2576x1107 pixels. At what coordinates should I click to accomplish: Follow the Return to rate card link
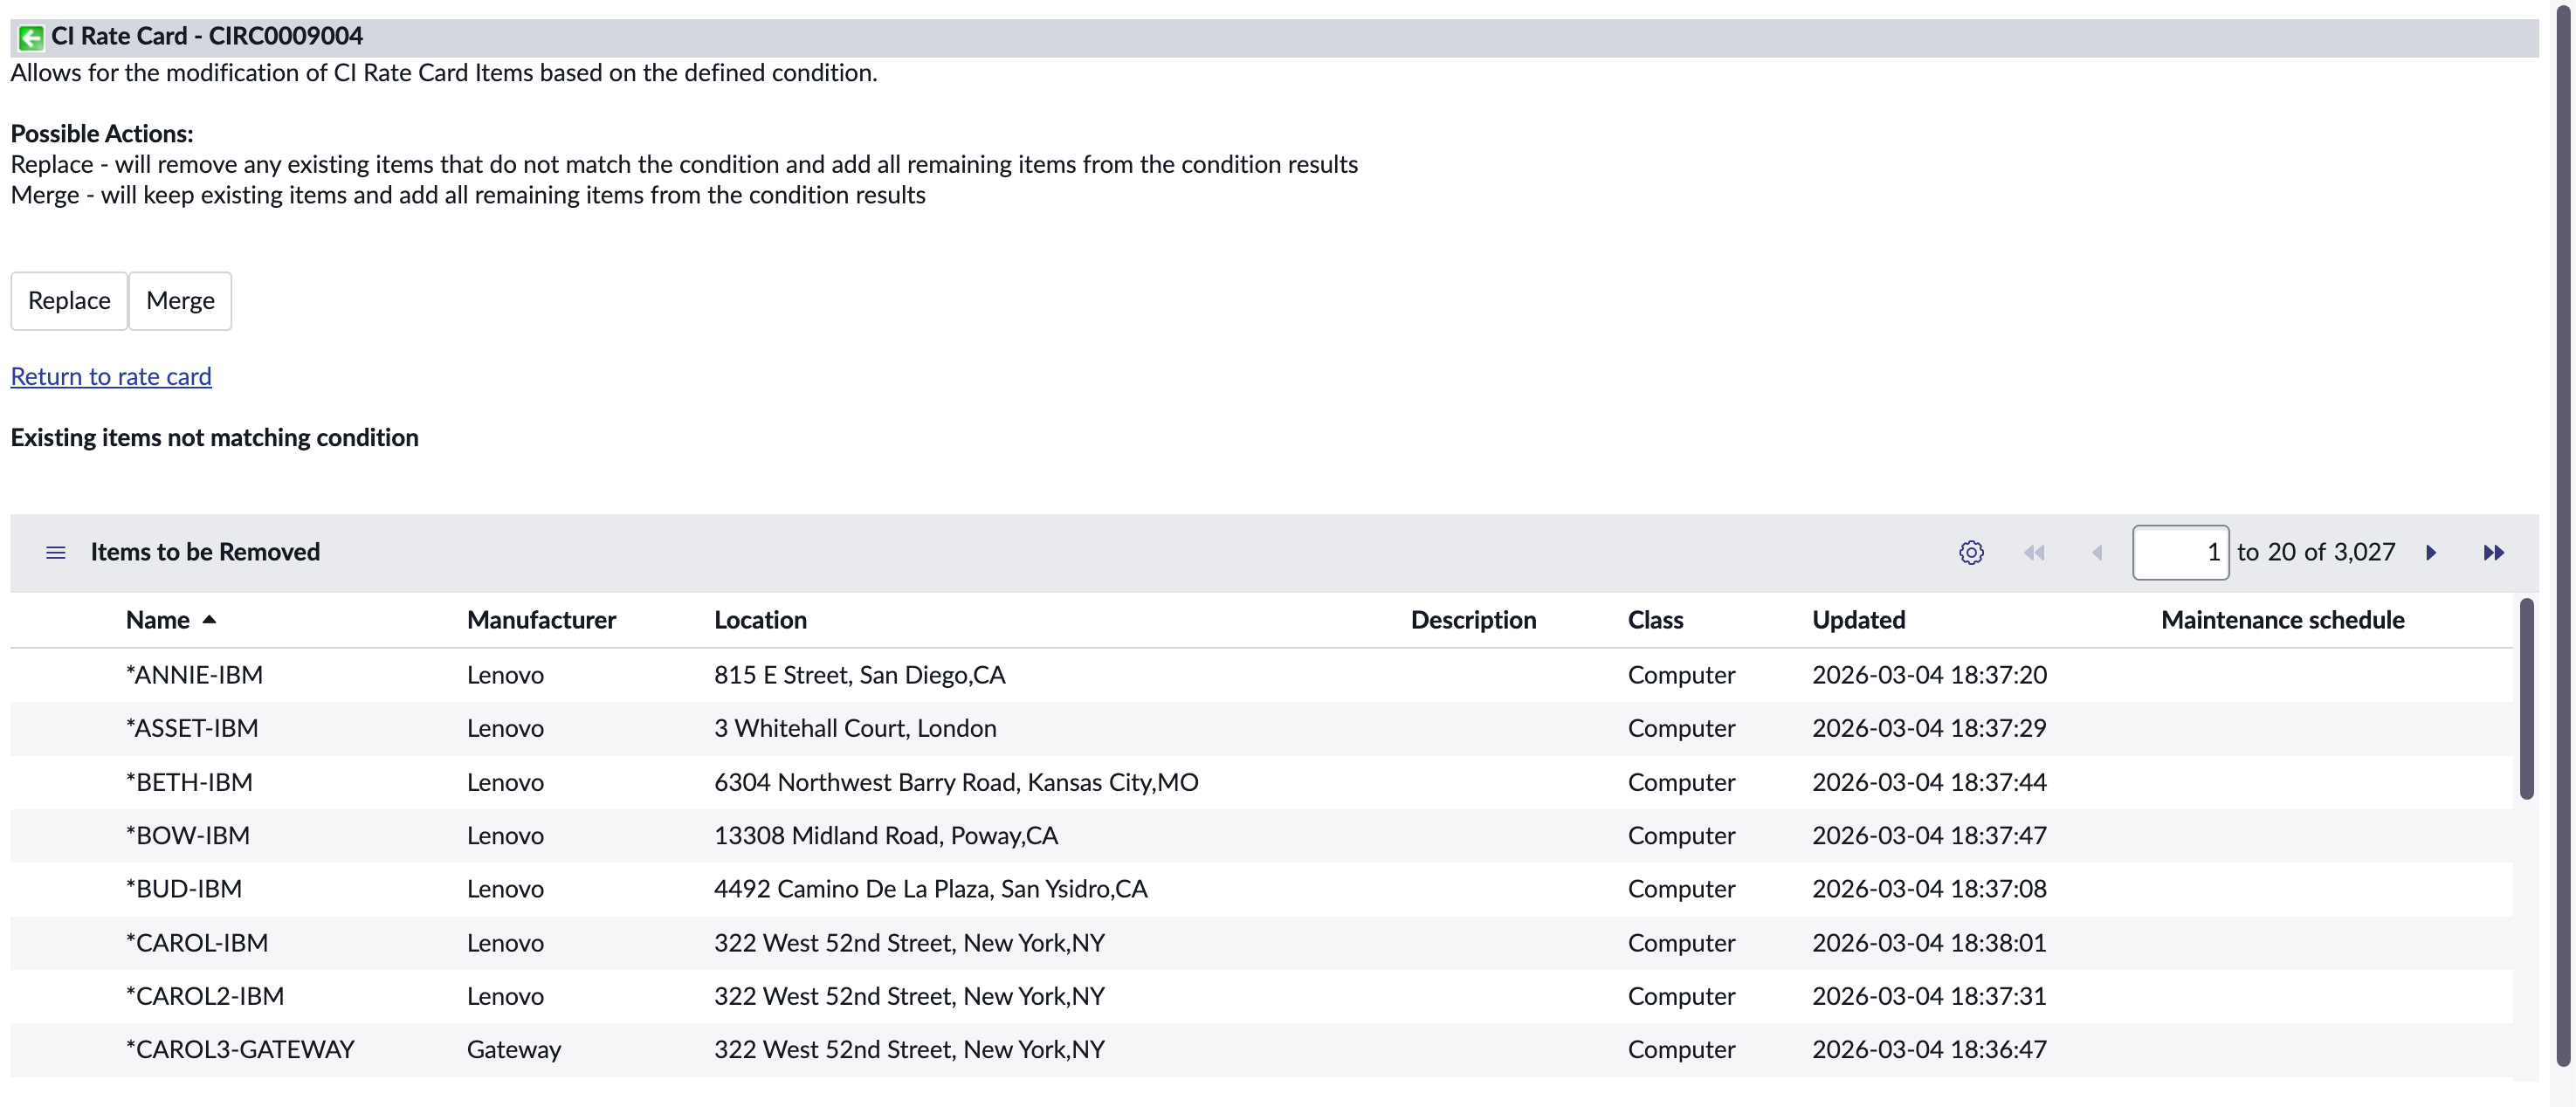pyautogui.click(x=111, y=376)
